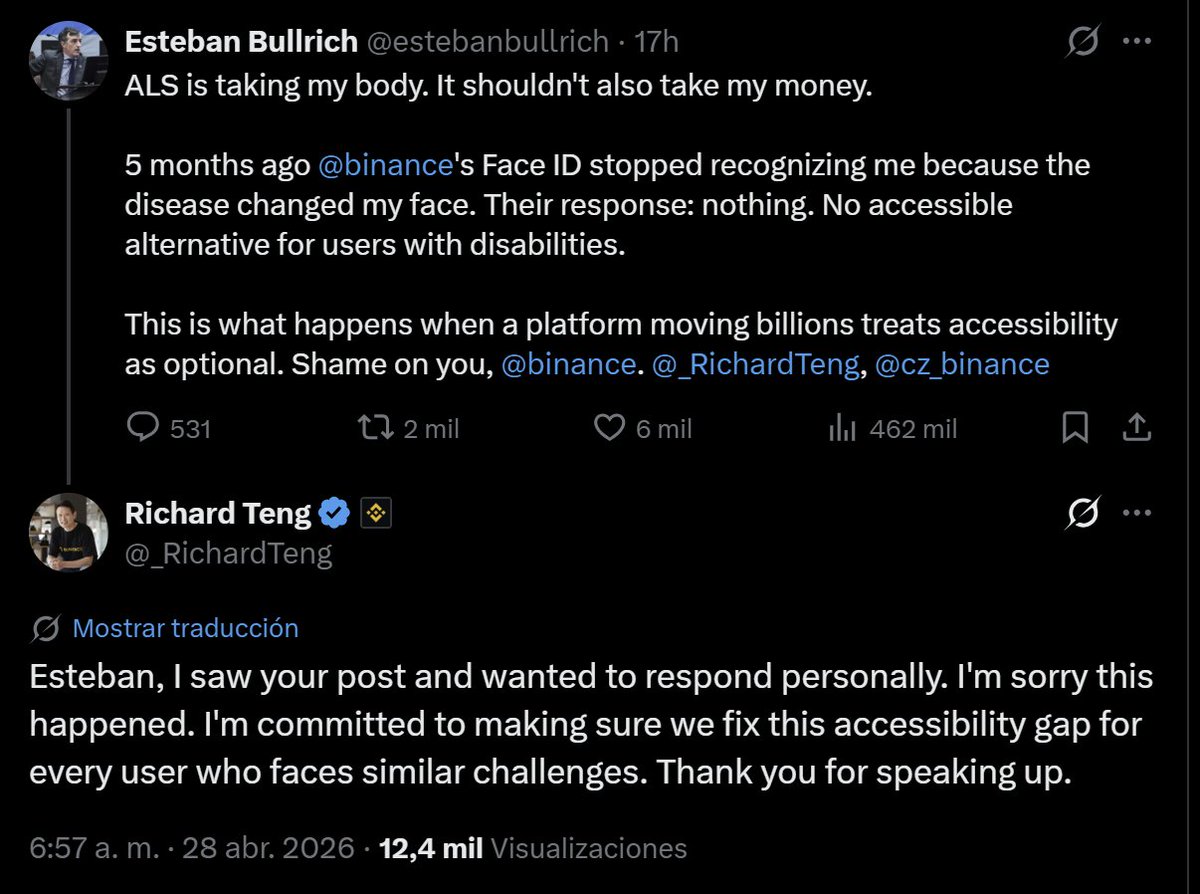Screen dimensions: 1200x894
Task: Click the 17h timestamp on Esteban's post
Action: [658, 42]
